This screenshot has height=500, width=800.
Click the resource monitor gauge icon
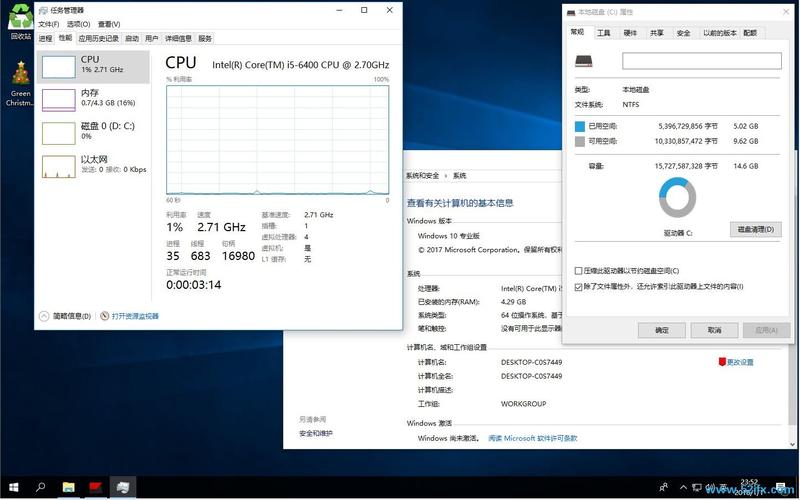105,316
